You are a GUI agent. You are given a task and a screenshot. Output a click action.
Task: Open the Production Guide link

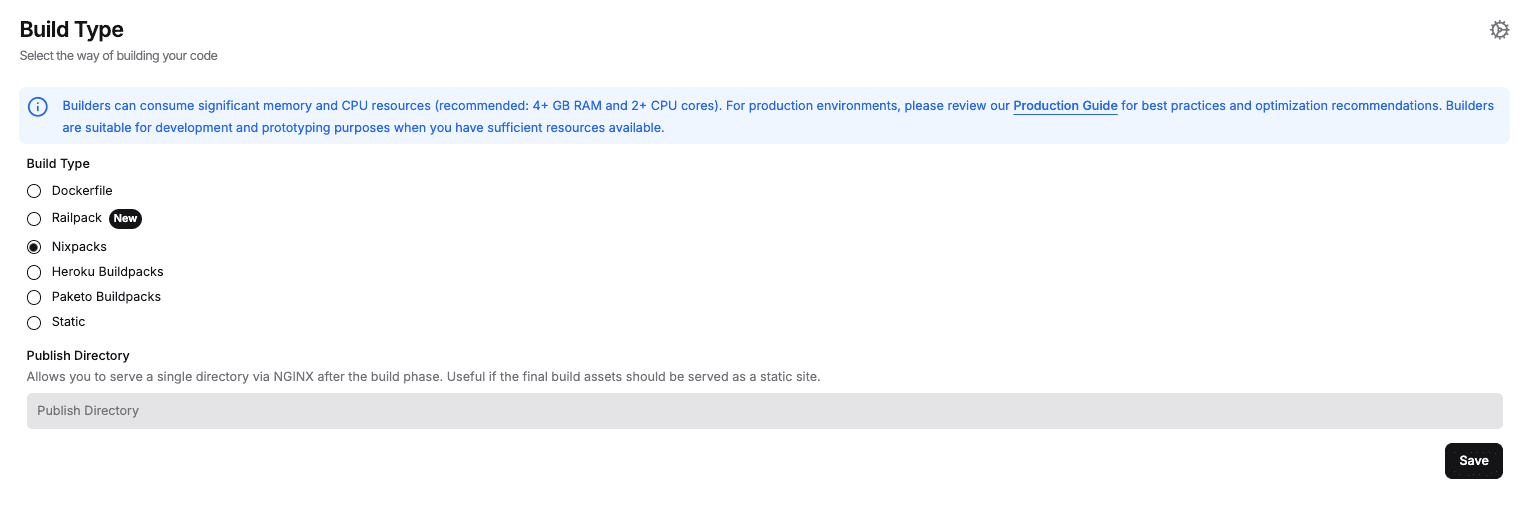tap(1065, 106)
